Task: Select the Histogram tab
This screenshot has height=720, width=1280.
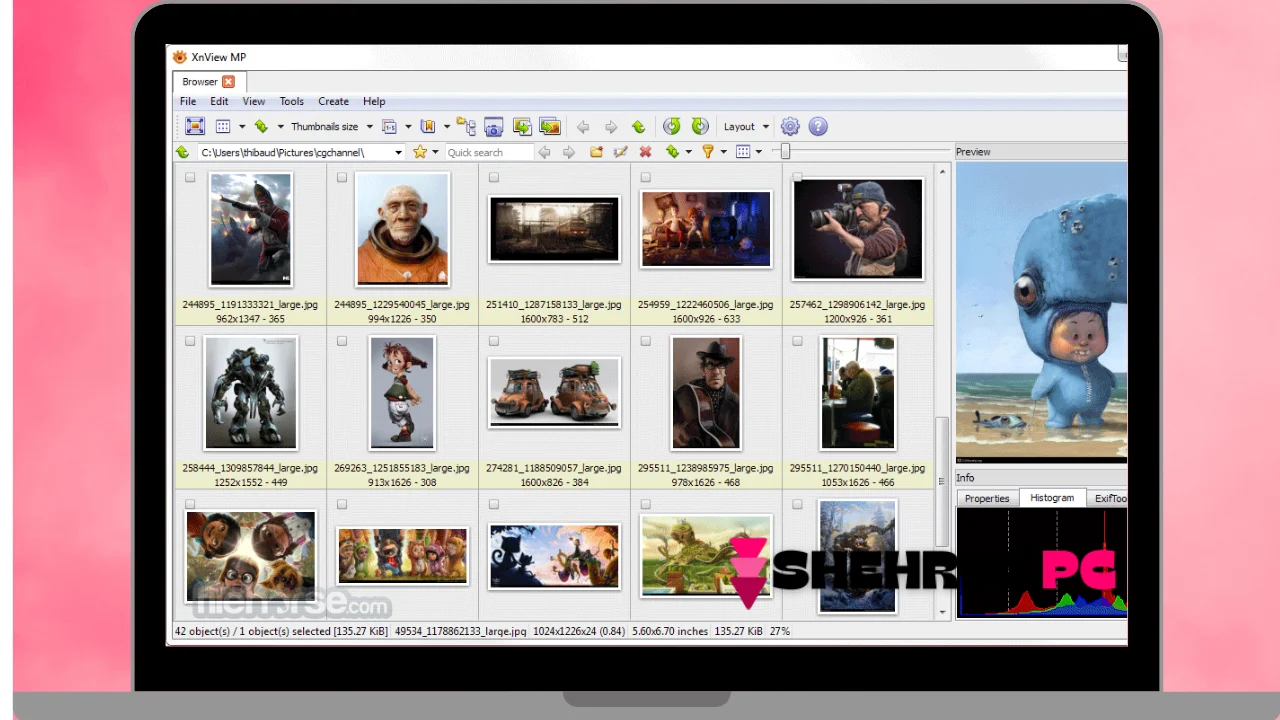Action: tap(1052, 497)
